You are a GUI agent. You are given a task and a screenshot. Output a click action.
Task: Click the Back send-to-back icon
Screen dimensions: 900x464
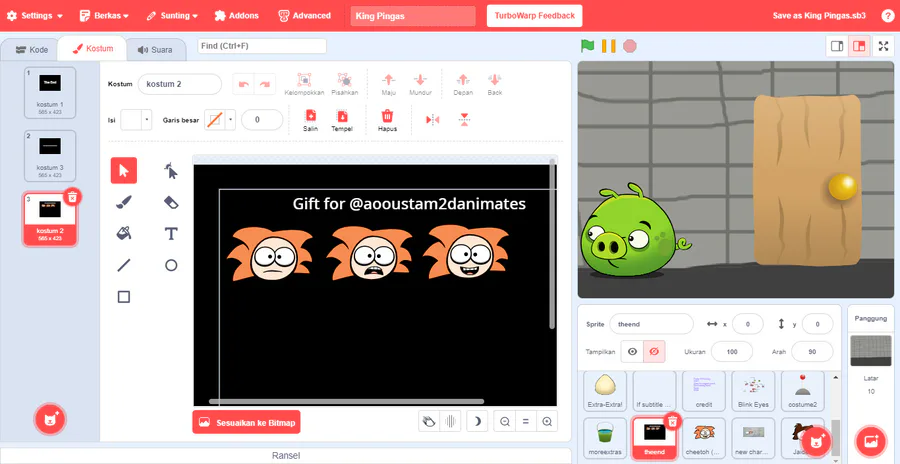494,80
